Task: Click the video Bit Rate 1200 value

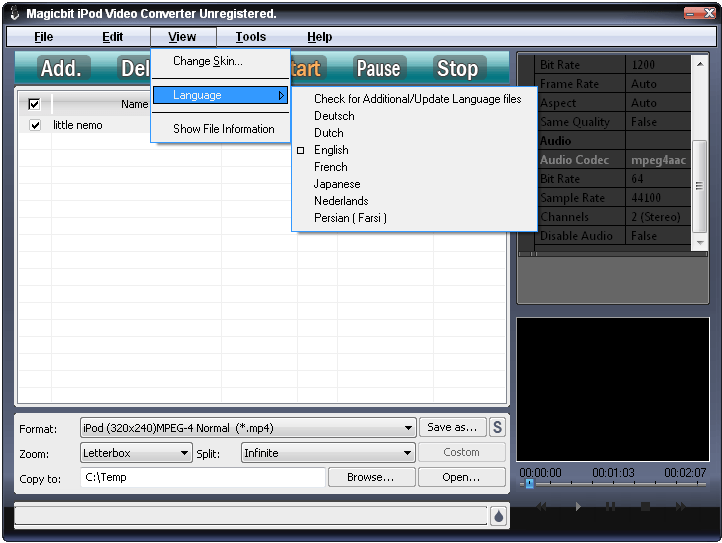Action: coord(658,64)
